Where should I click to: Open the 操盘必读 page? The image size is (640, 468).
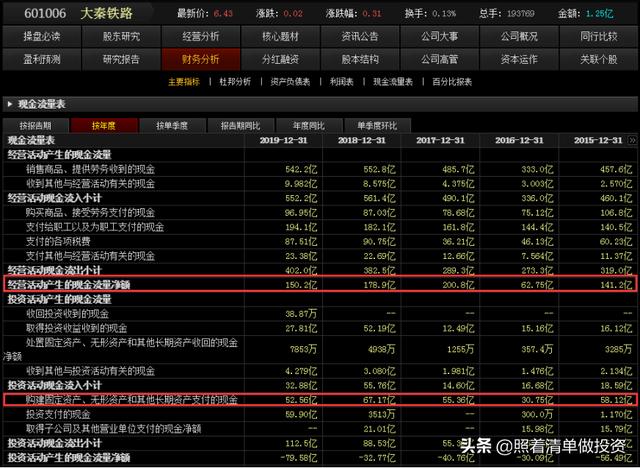pyautogui.click(x=42, y=36)
